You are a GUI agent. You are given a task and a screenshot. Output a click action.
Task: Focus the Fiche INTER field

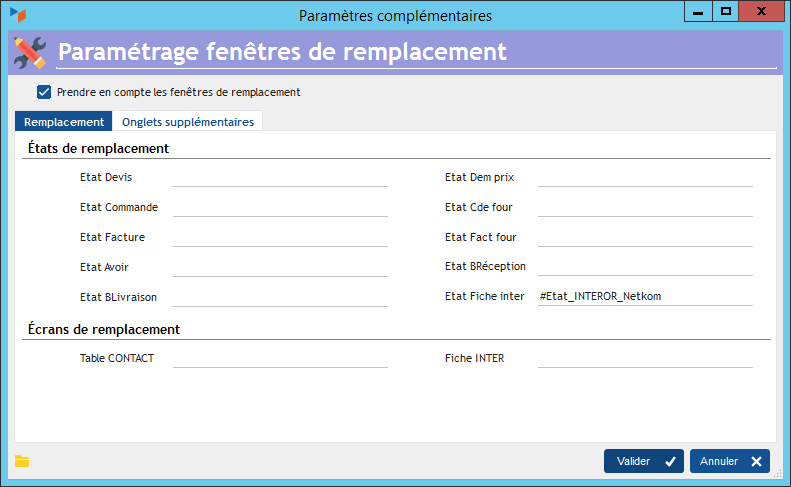[645, 358]
